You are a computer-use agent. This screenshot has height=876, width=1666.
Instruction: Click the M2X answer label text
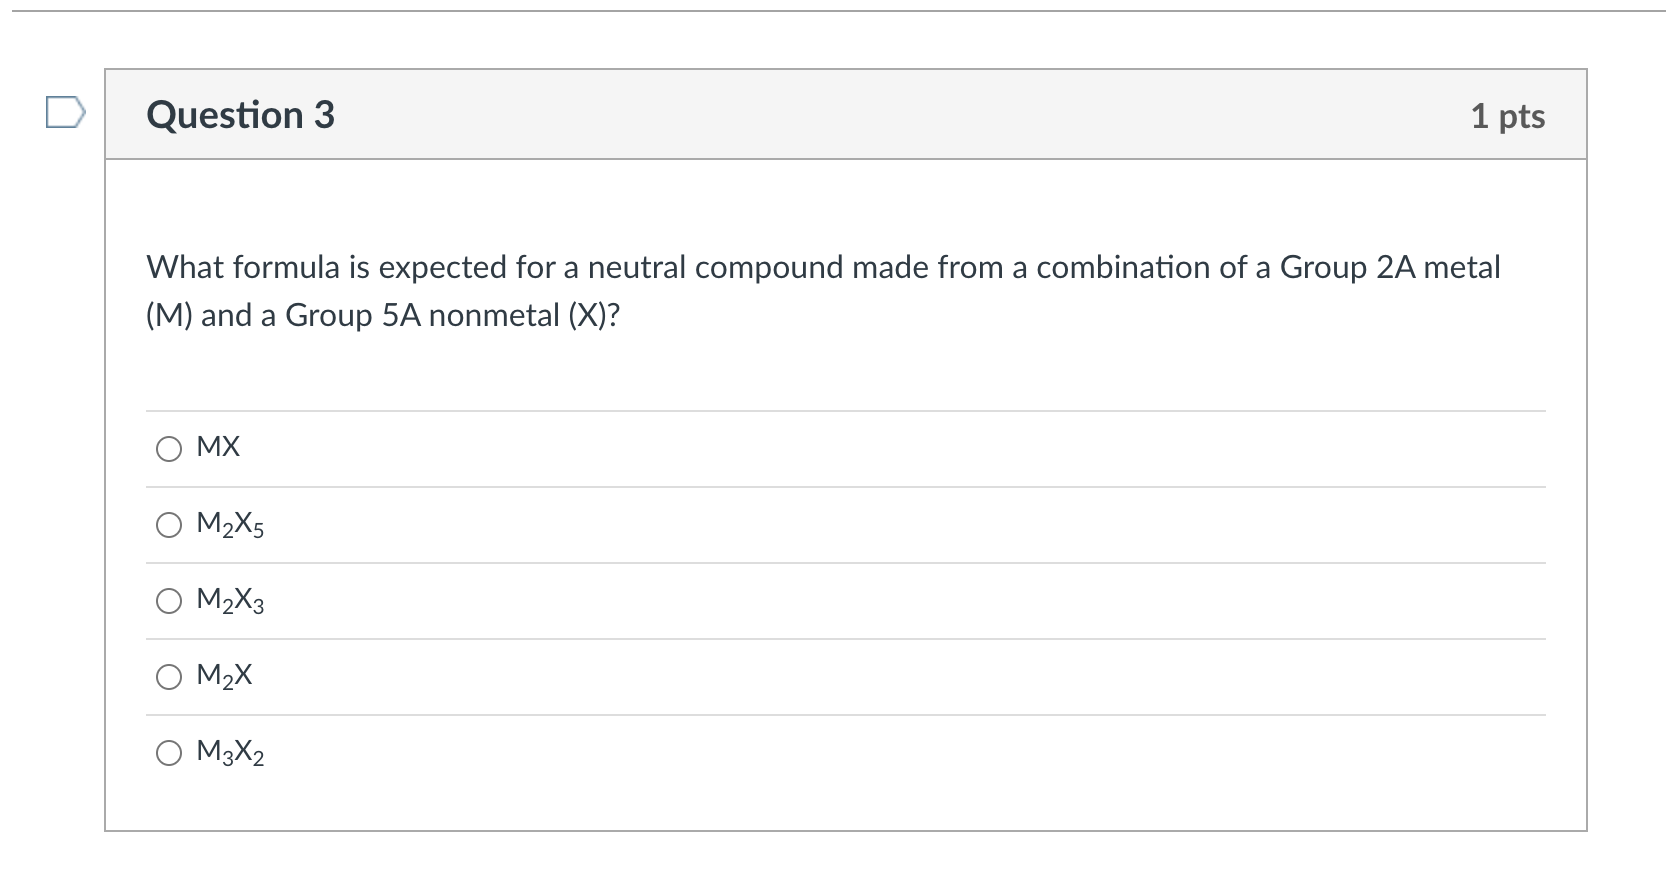click(225, 677)
